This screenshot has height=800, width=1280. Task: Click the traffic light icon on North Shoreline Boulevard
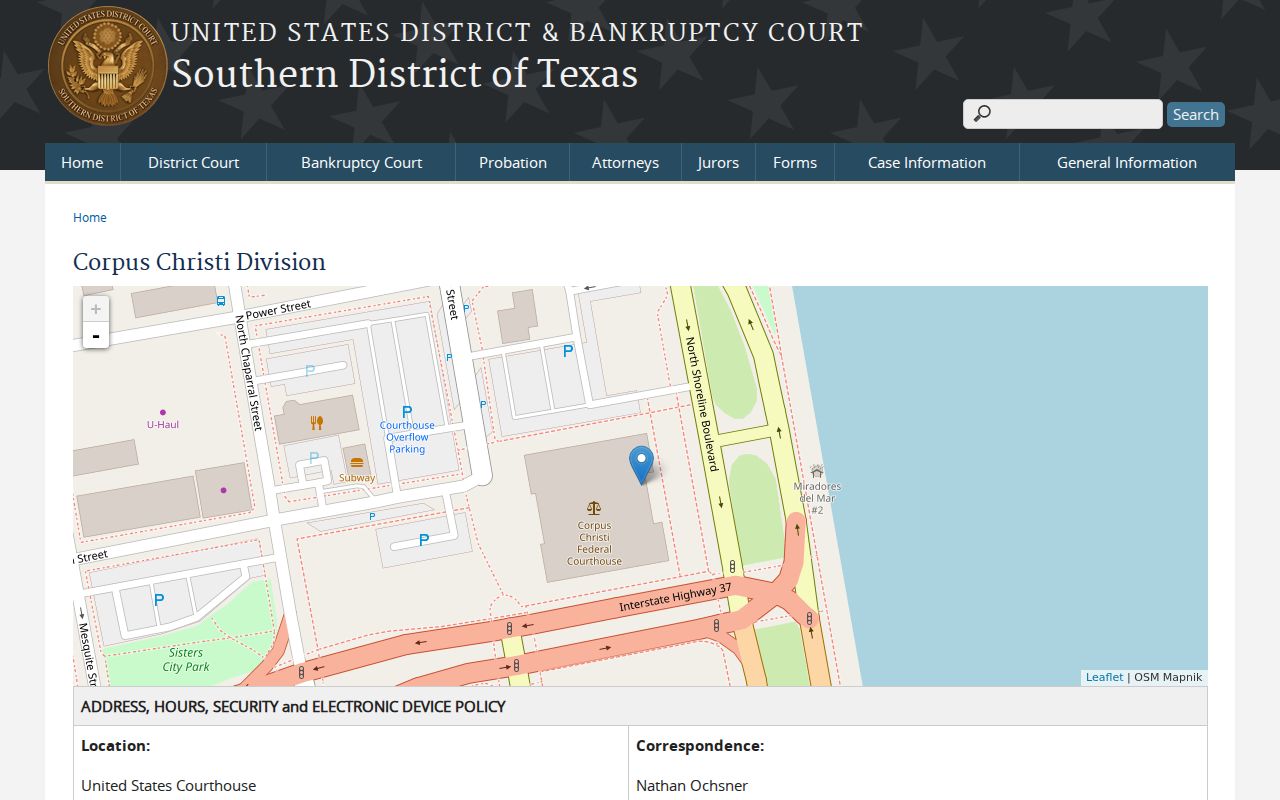tap(733, 566)
